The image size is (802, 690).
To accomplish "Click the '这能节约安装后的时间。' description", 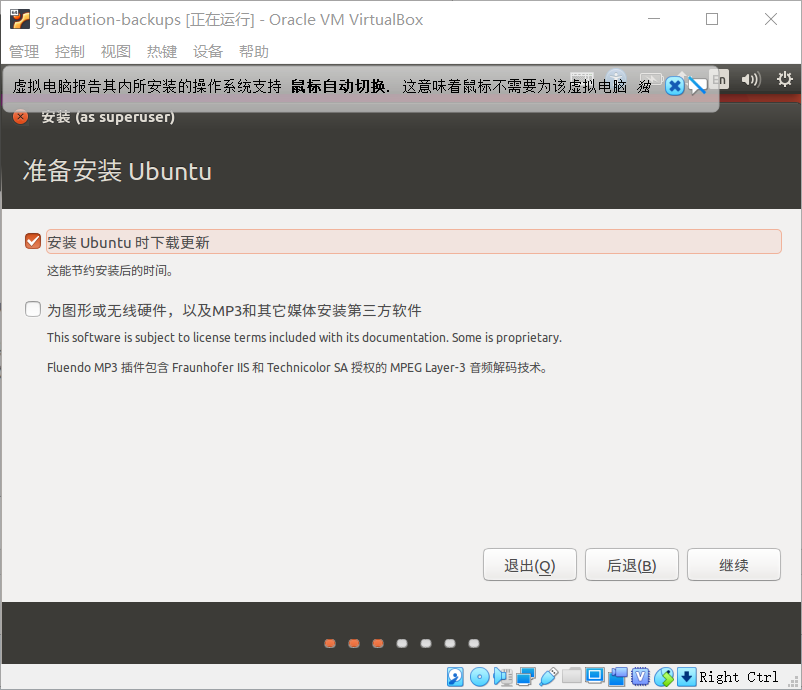I will (x=110, y=271).
